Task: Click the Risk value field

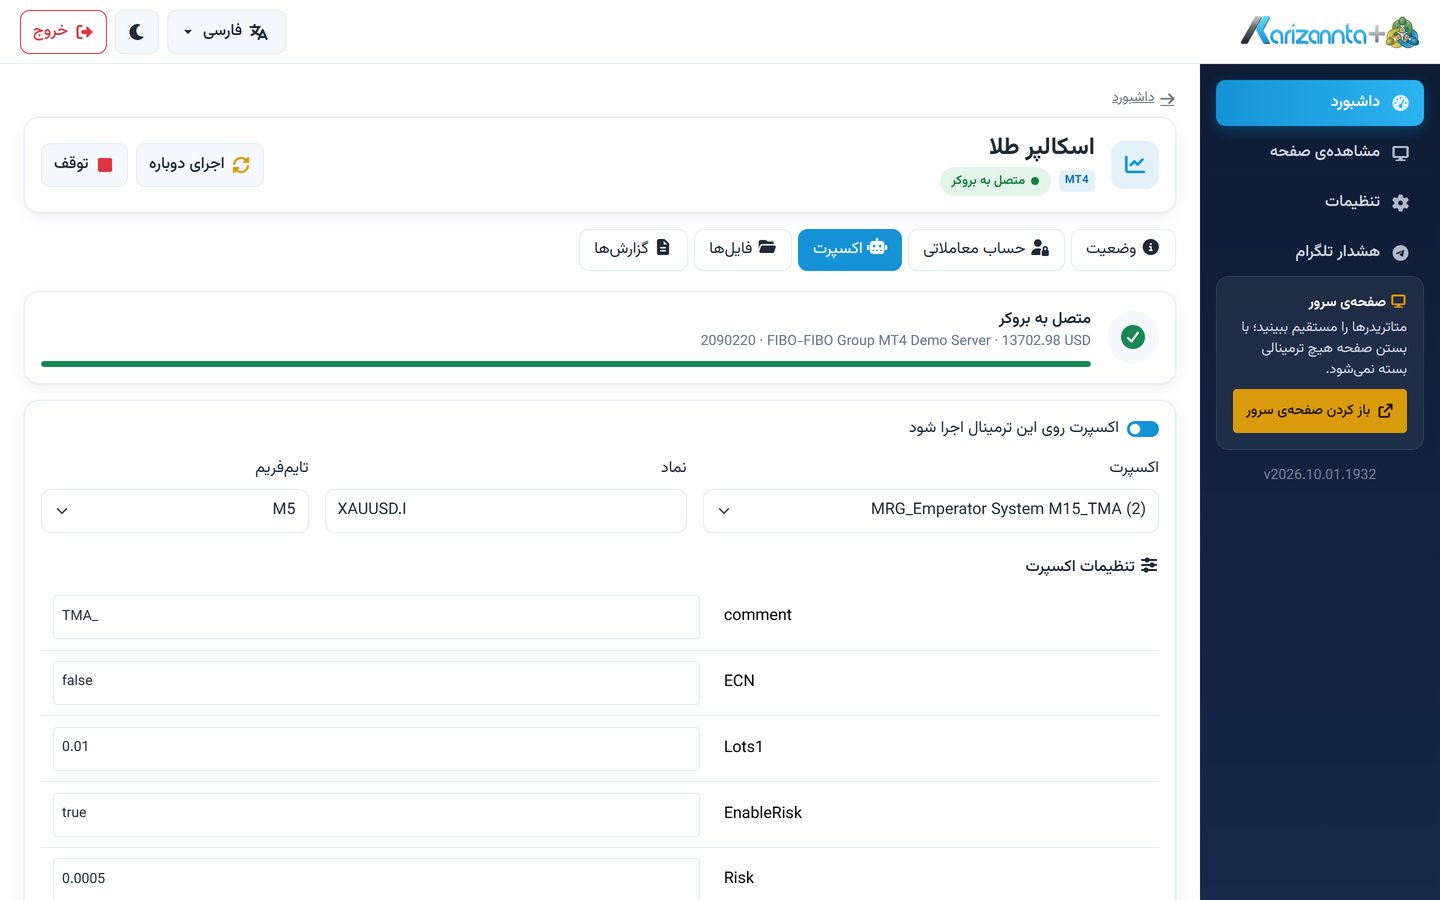Action: tap(376, 879)
